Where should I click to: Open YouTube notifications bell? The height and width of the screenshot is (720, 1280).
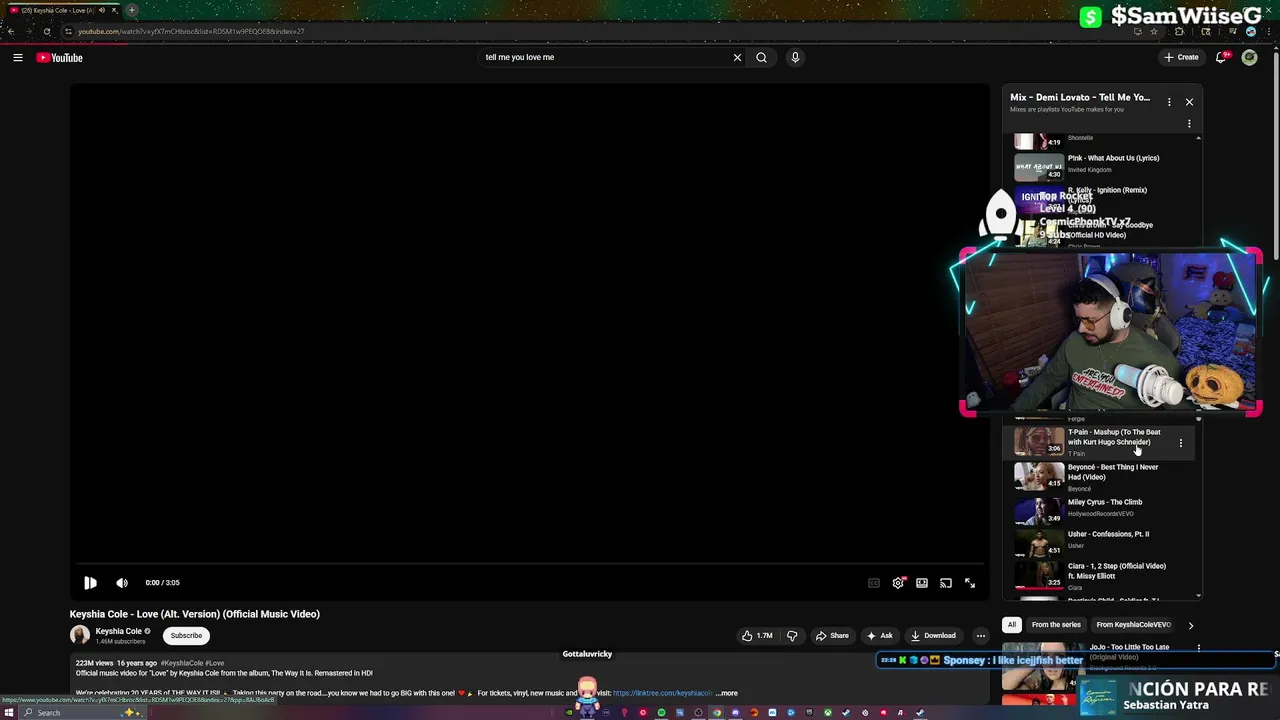point(1221,57)
